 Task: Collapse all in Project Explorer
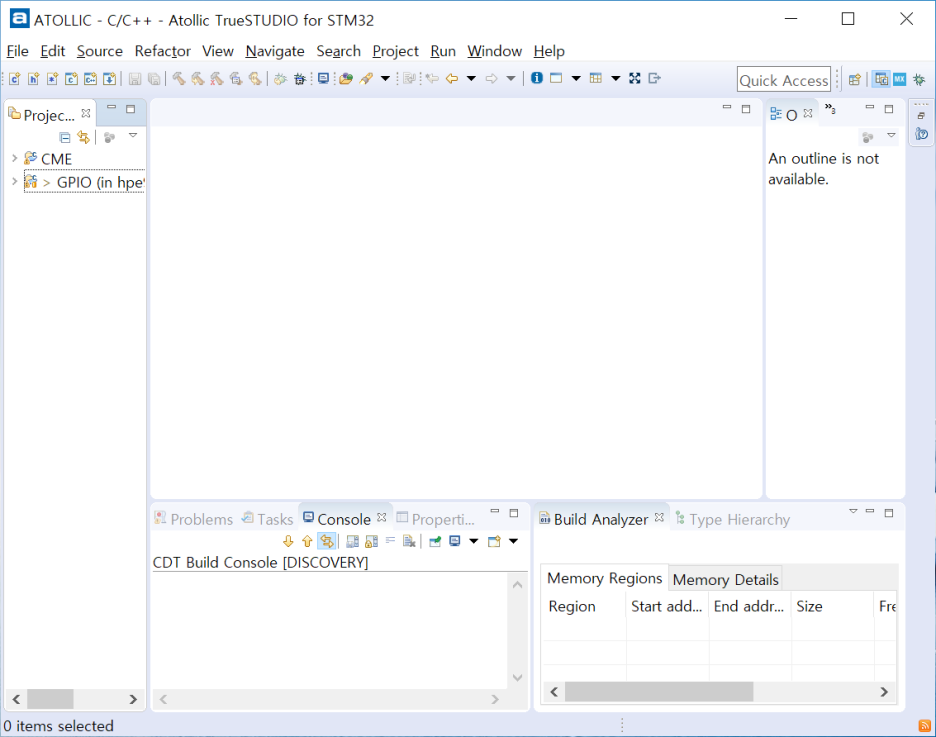tap(65, 138)
